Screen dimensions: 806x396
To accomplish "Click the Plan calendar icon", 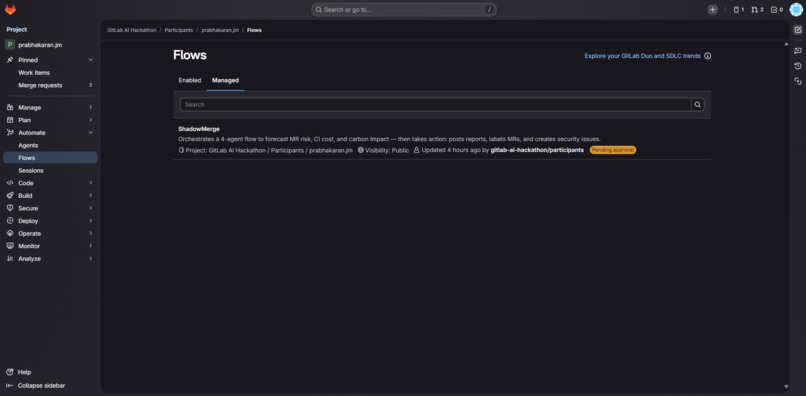I will [x=10, y=120].
